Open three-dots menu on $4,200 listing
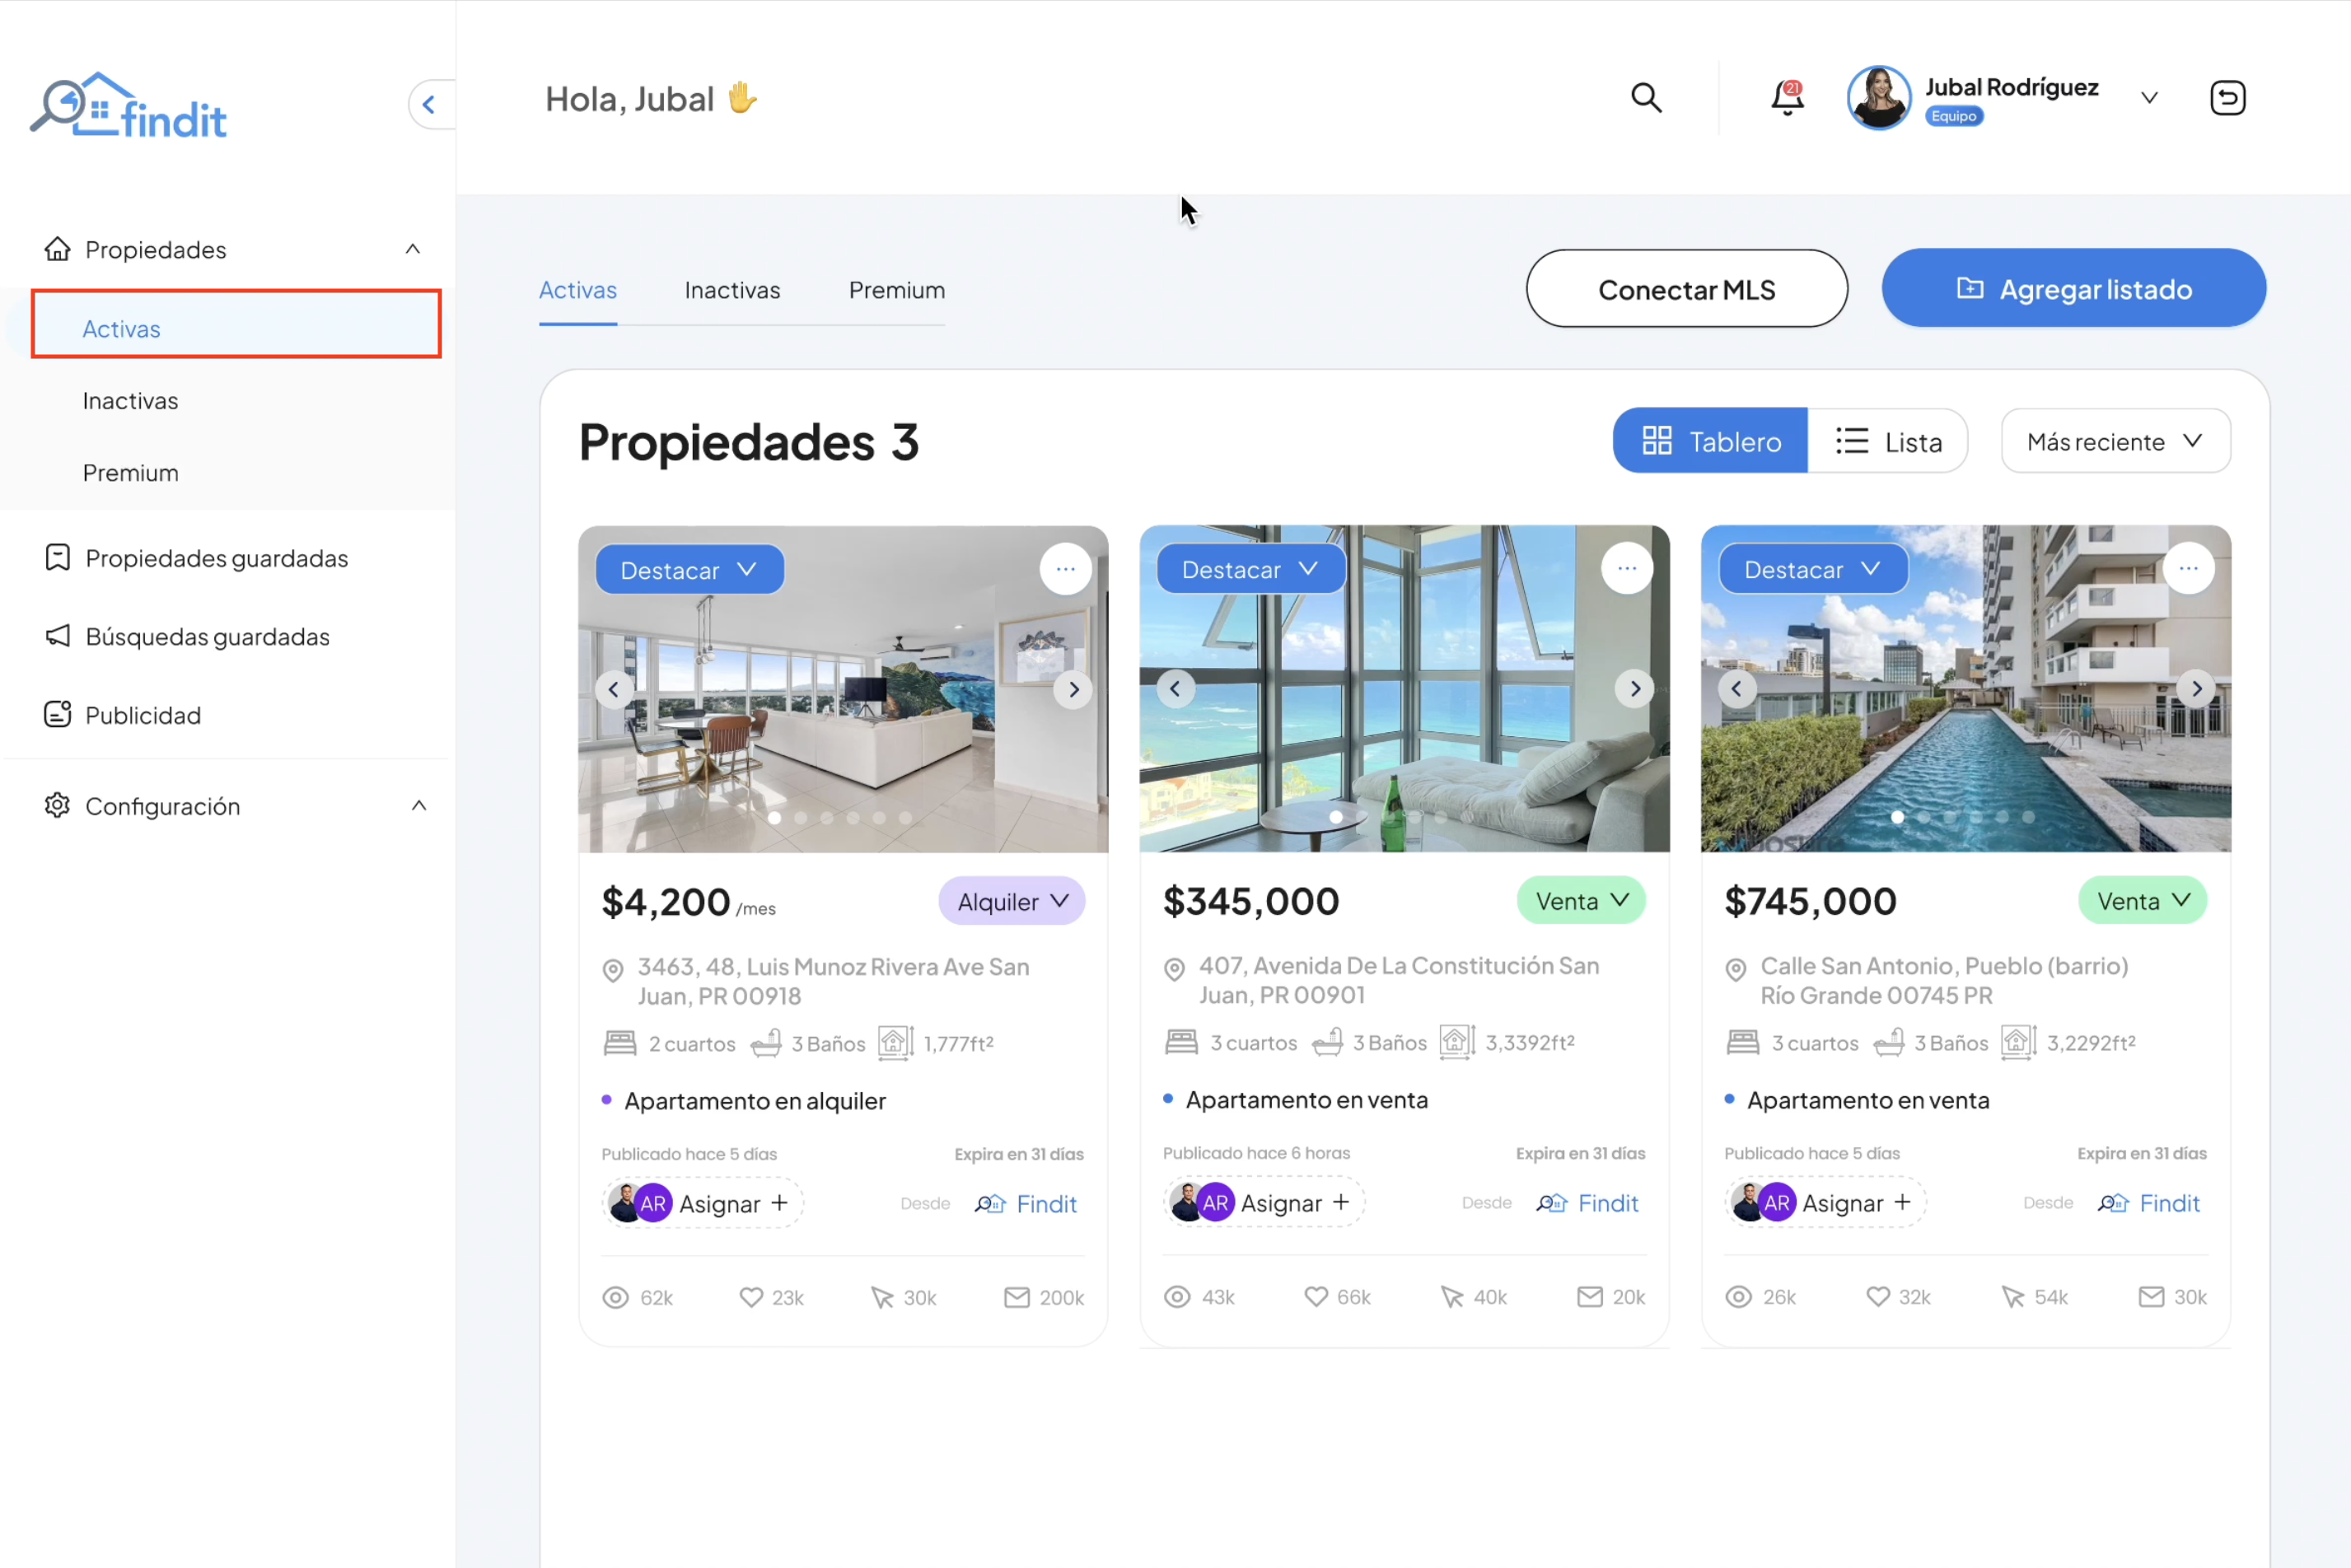 tap(1065, 569)
